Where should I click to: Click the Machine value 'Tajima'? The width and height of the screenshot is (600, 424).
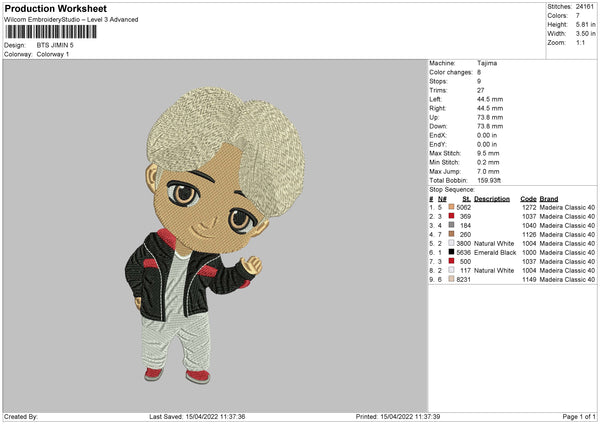point(487,63)
